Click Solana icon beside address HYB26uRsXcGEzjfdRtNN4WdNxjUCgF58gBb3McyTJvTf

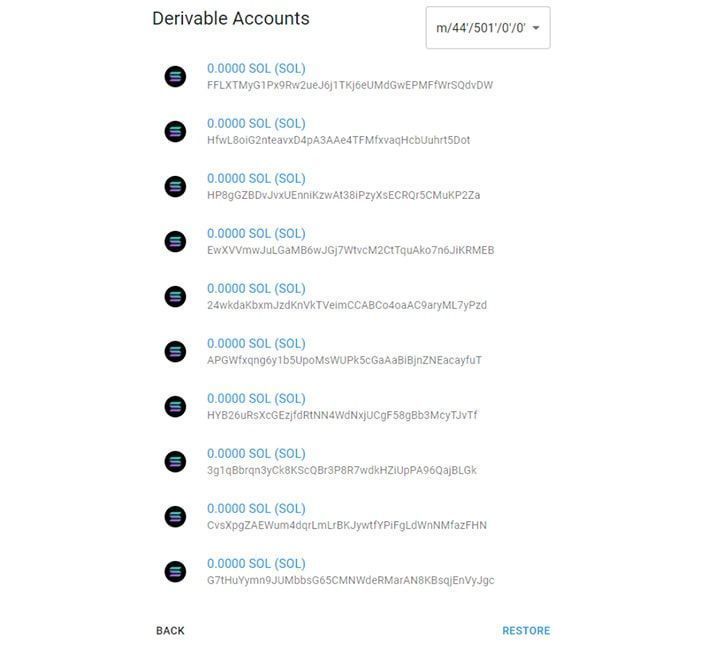click(175, 406)
